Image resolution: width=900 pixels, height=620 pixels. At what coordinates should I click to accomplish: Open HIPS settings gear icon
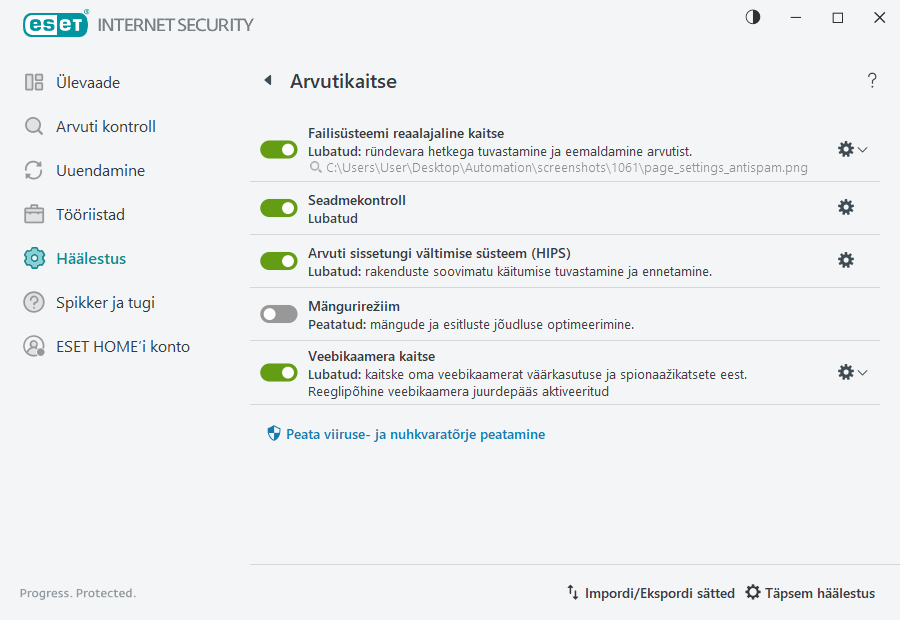pos(846,260)
